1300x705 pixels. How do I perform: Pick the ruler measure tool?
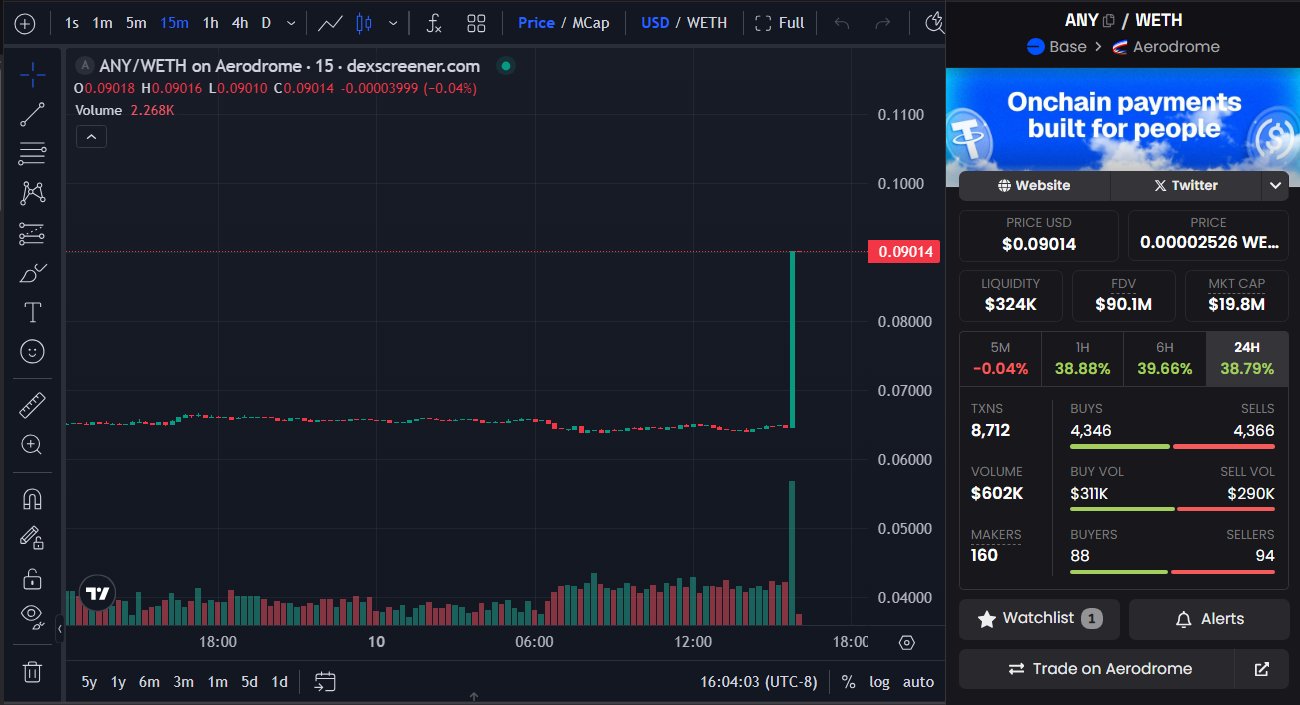tap(32, 405)
